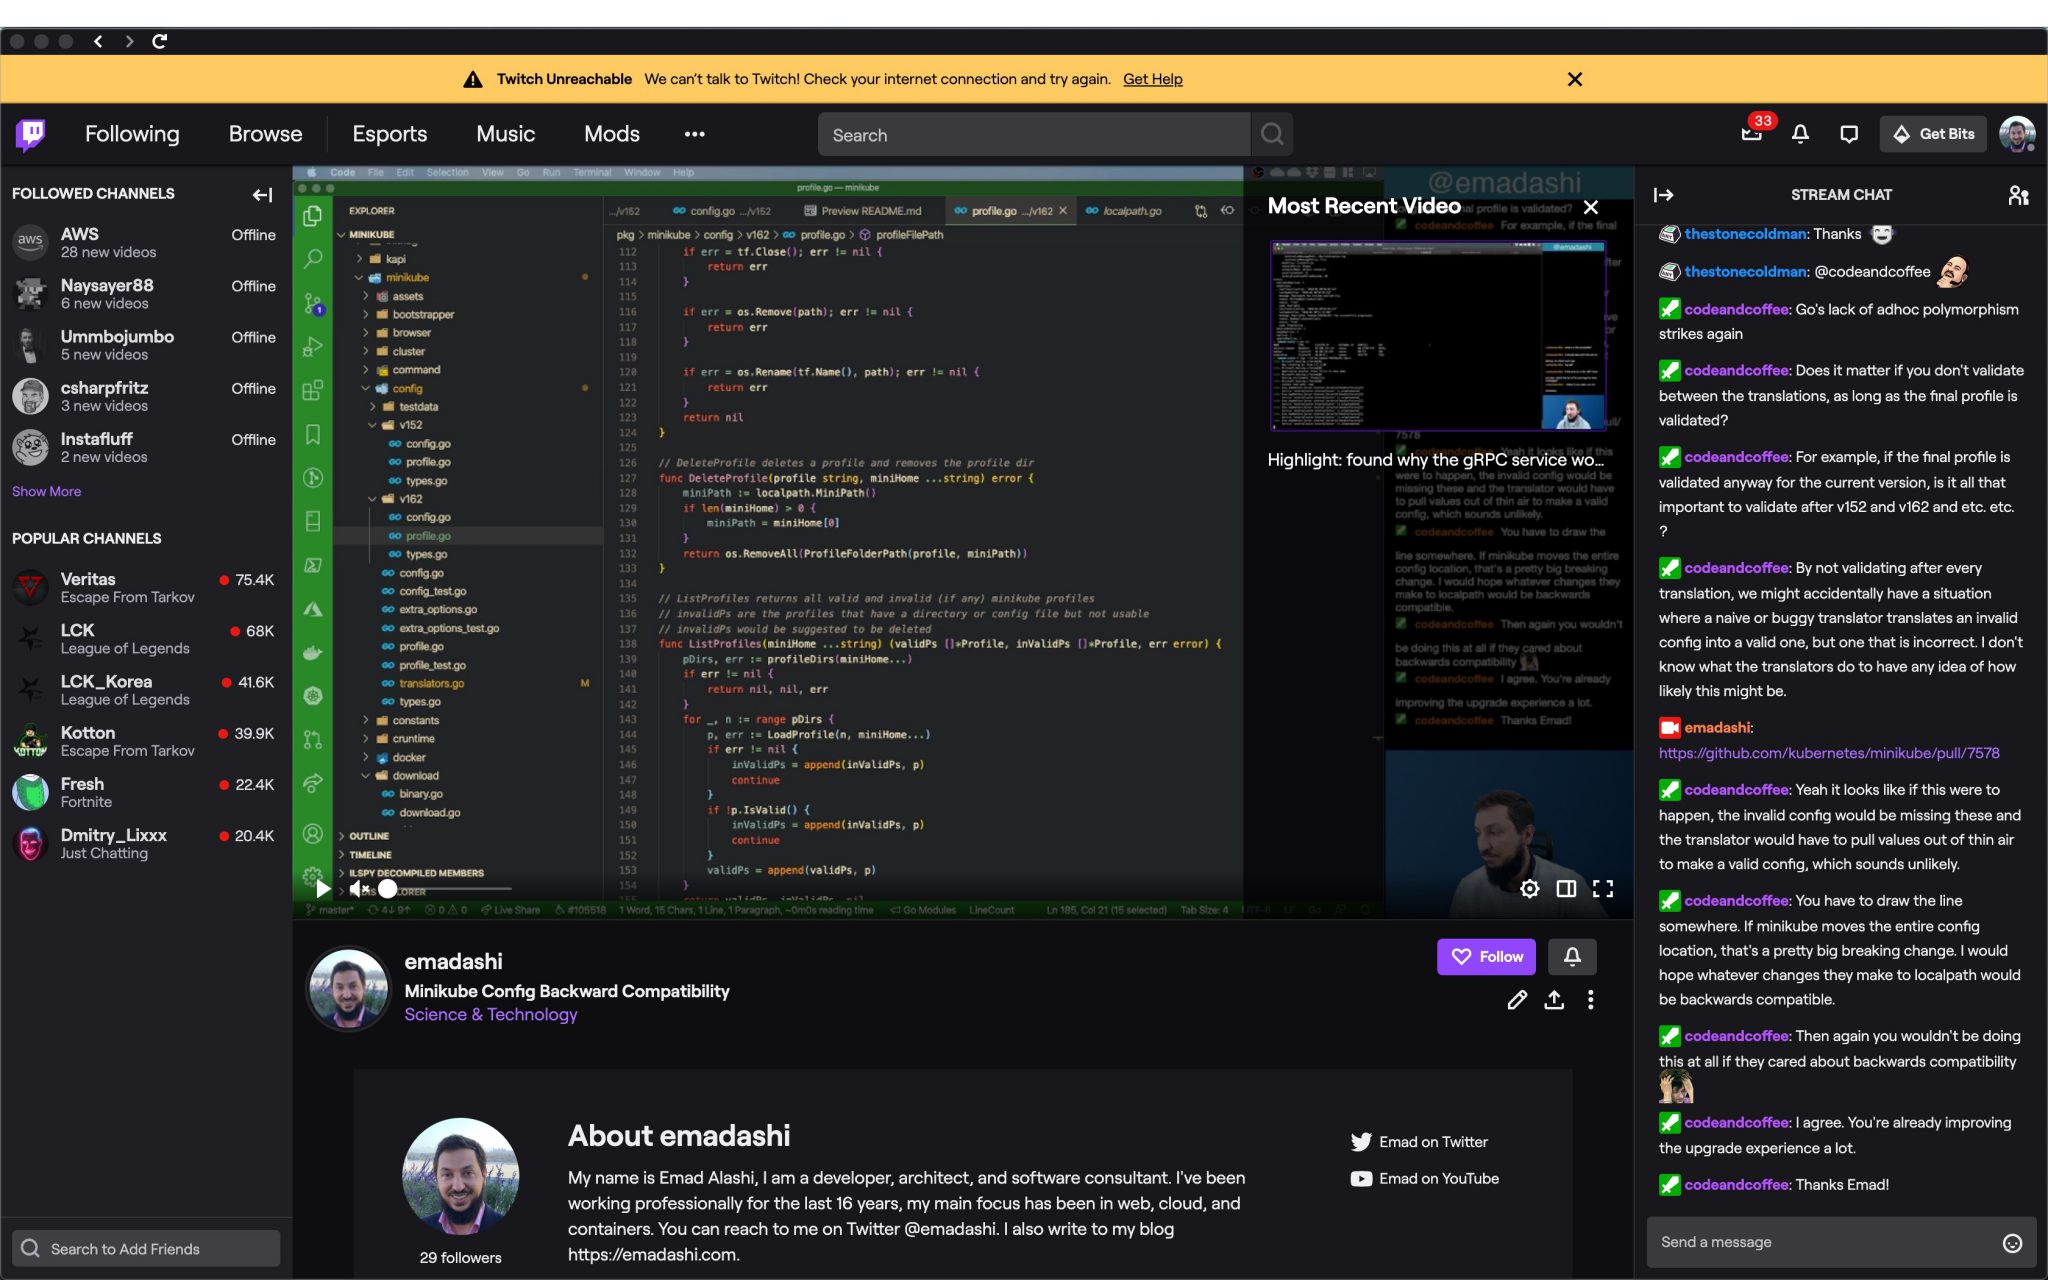Open the Browse menu in Twitch navbar
Screen dimensions: 2048x1280
[265, 134]
